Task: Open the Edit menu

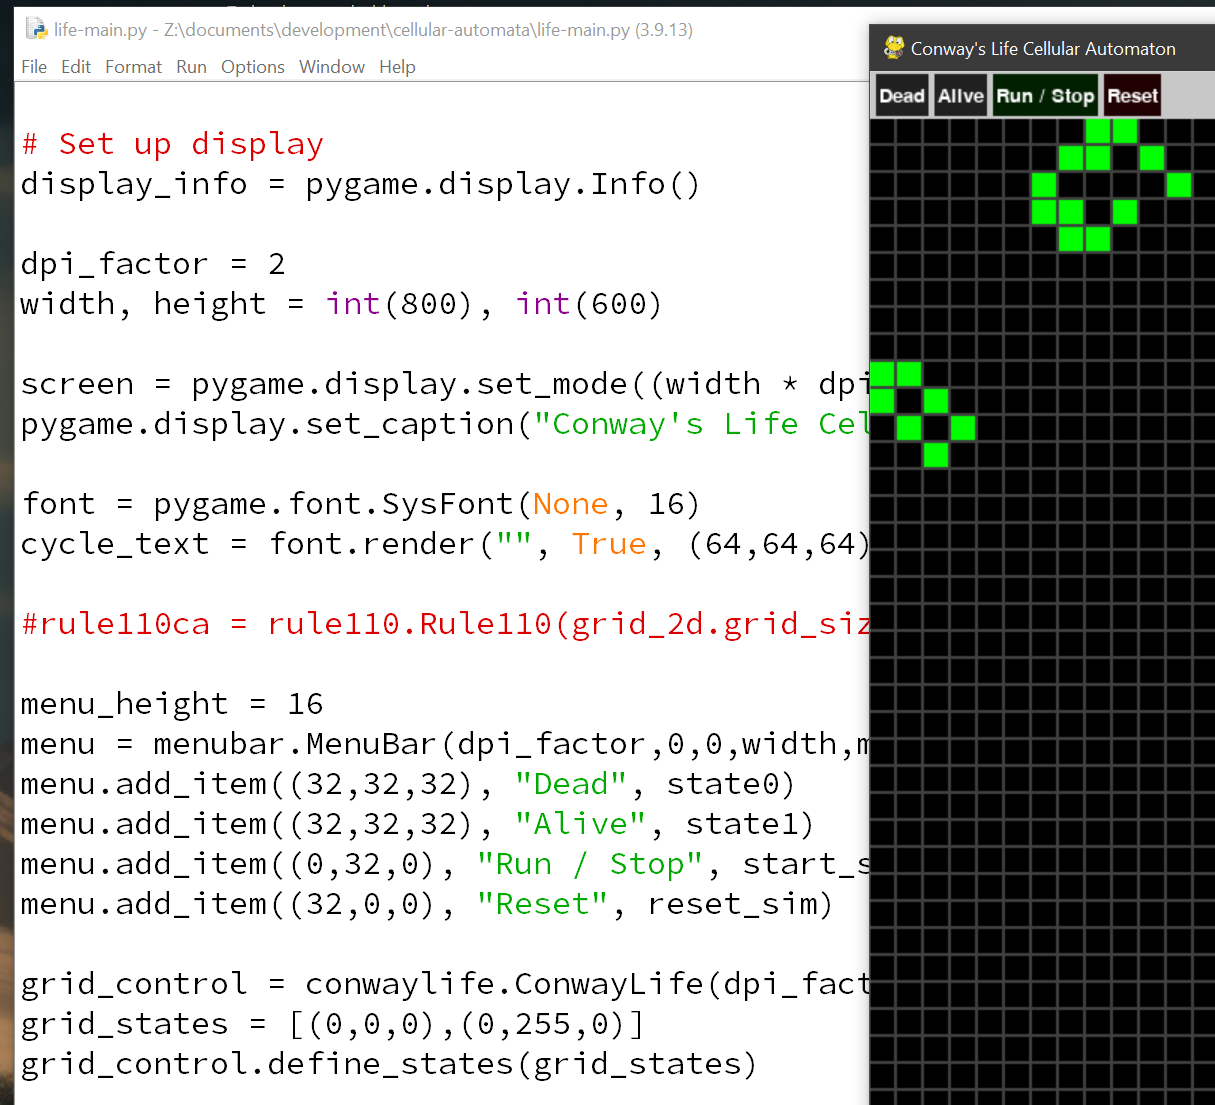Action: (x=76, y=67)
